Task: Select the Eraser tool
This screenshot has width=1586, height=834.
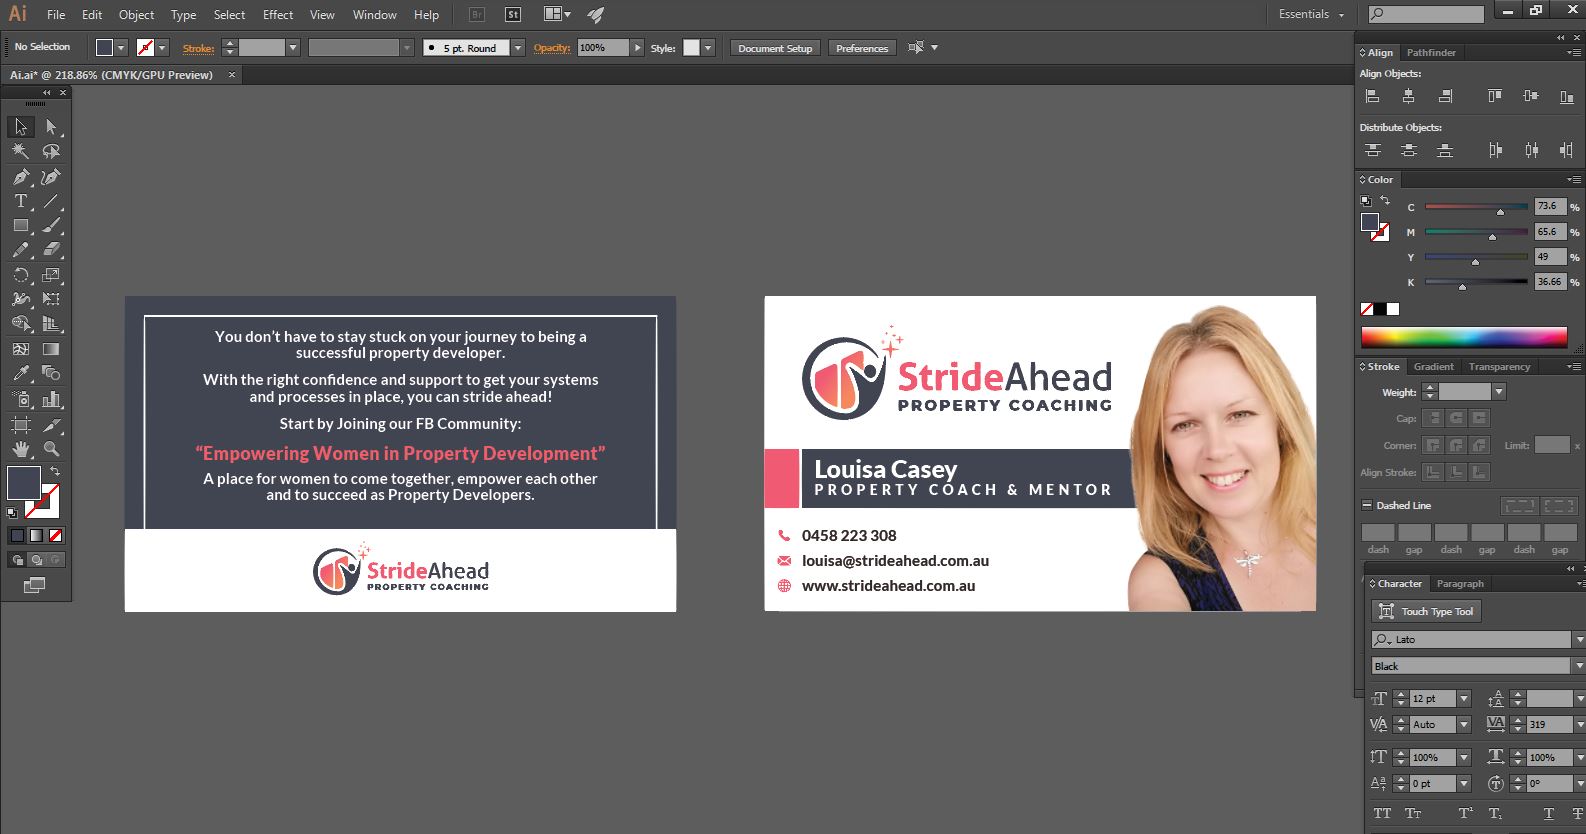Action: [x=51, y=250]
